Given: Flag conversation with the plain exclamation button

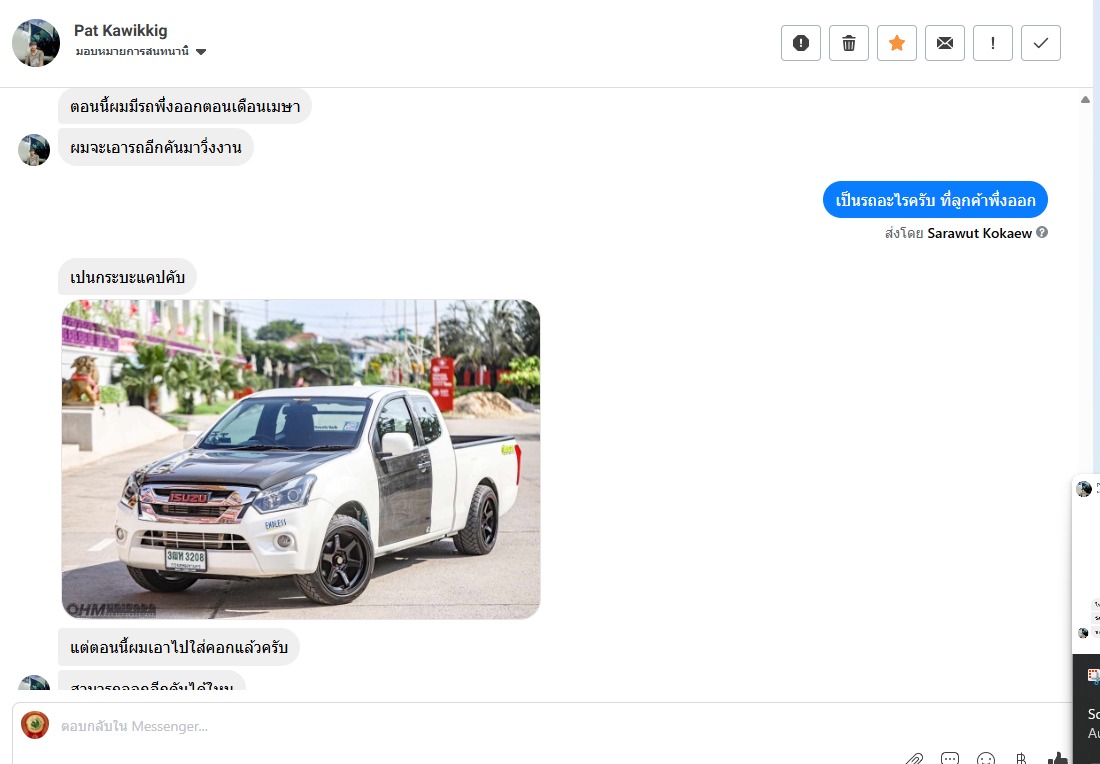Looking at the screenshot, I should click(x=993, y=43).
